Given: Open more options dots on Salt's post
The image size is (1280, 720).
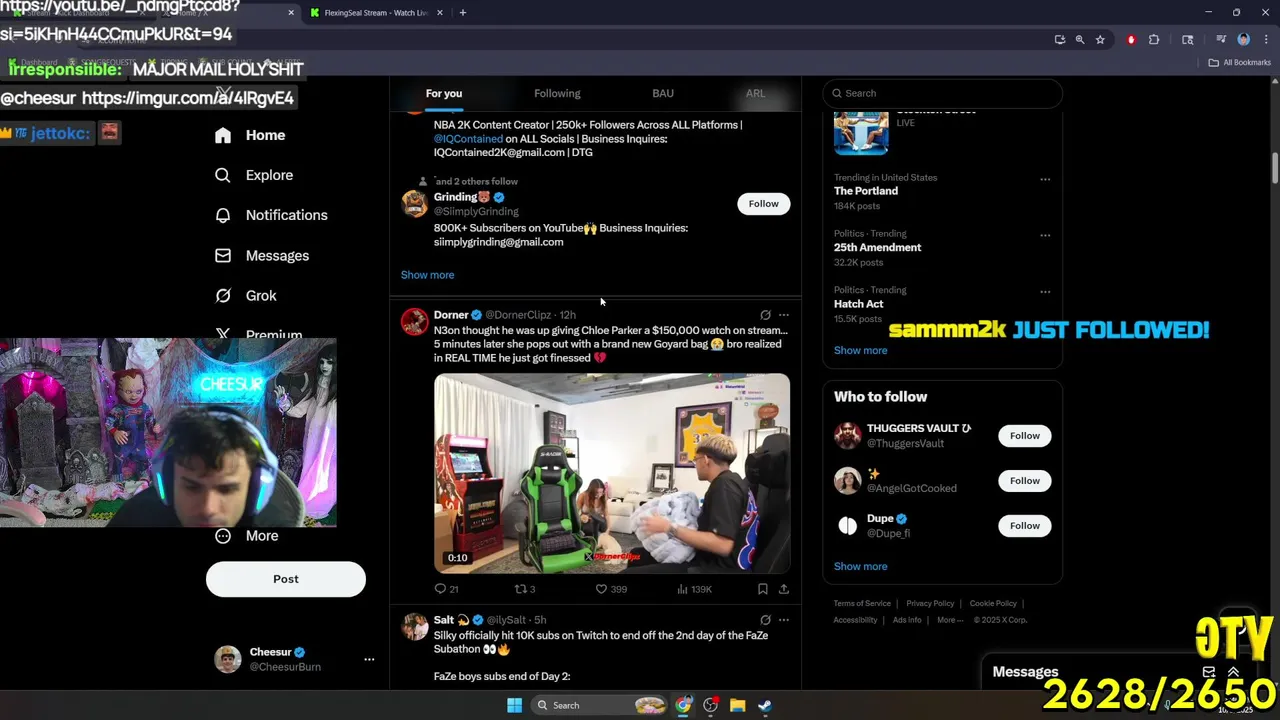Looking at the screenshot, I should pos(784,620).
